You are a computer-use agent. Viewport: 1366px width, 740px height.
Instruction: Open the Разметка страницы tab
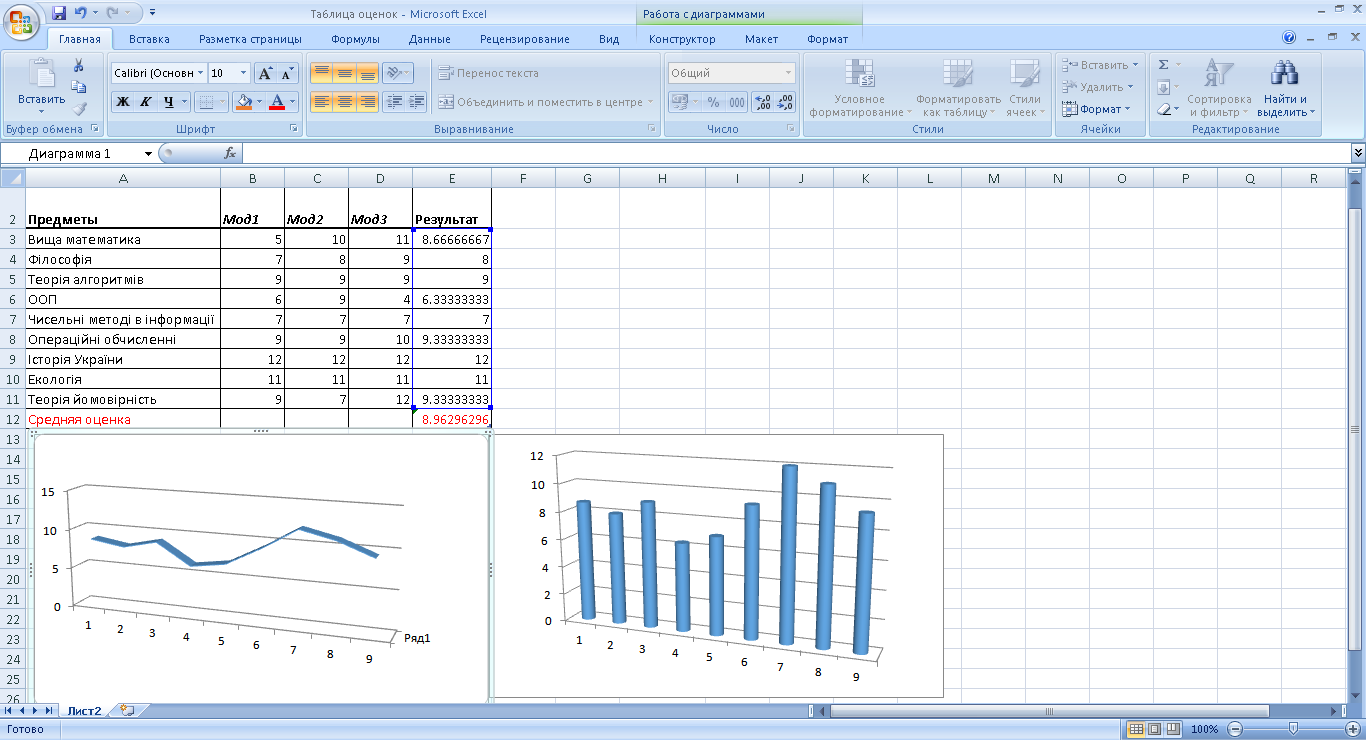[250, 39]
